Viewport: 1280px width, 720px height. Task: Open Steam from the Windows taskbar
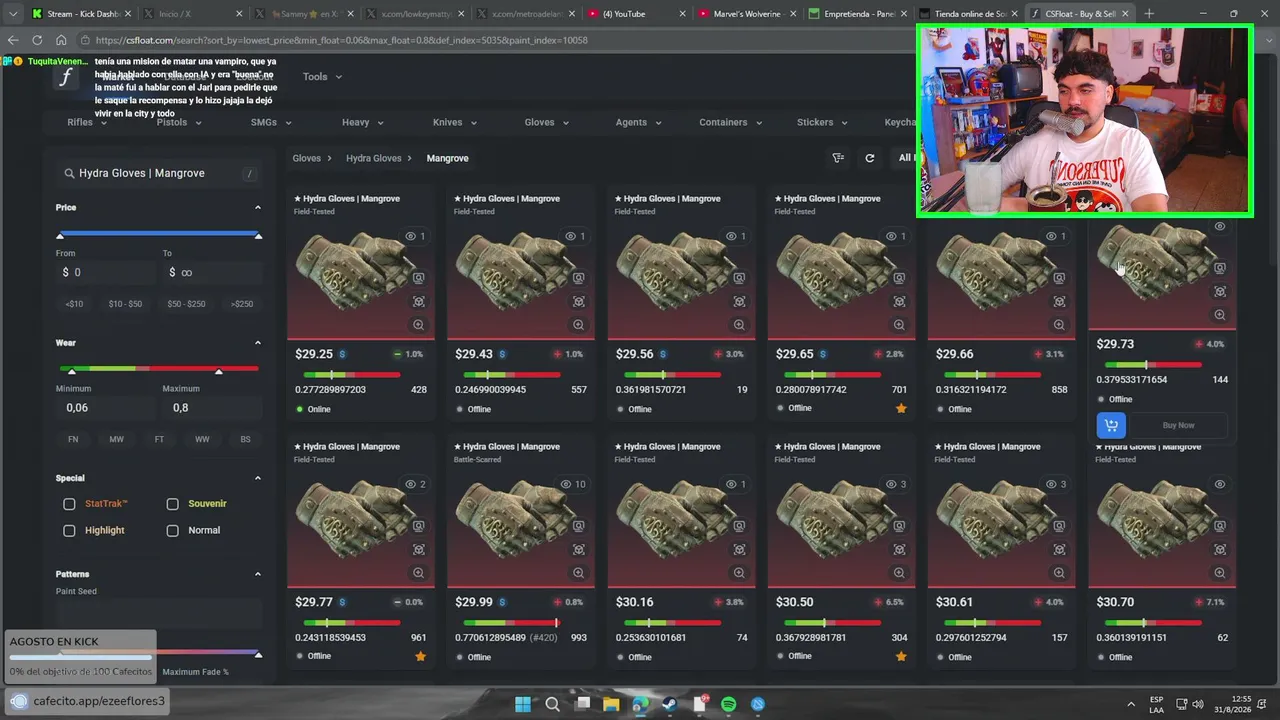[670, 704]
